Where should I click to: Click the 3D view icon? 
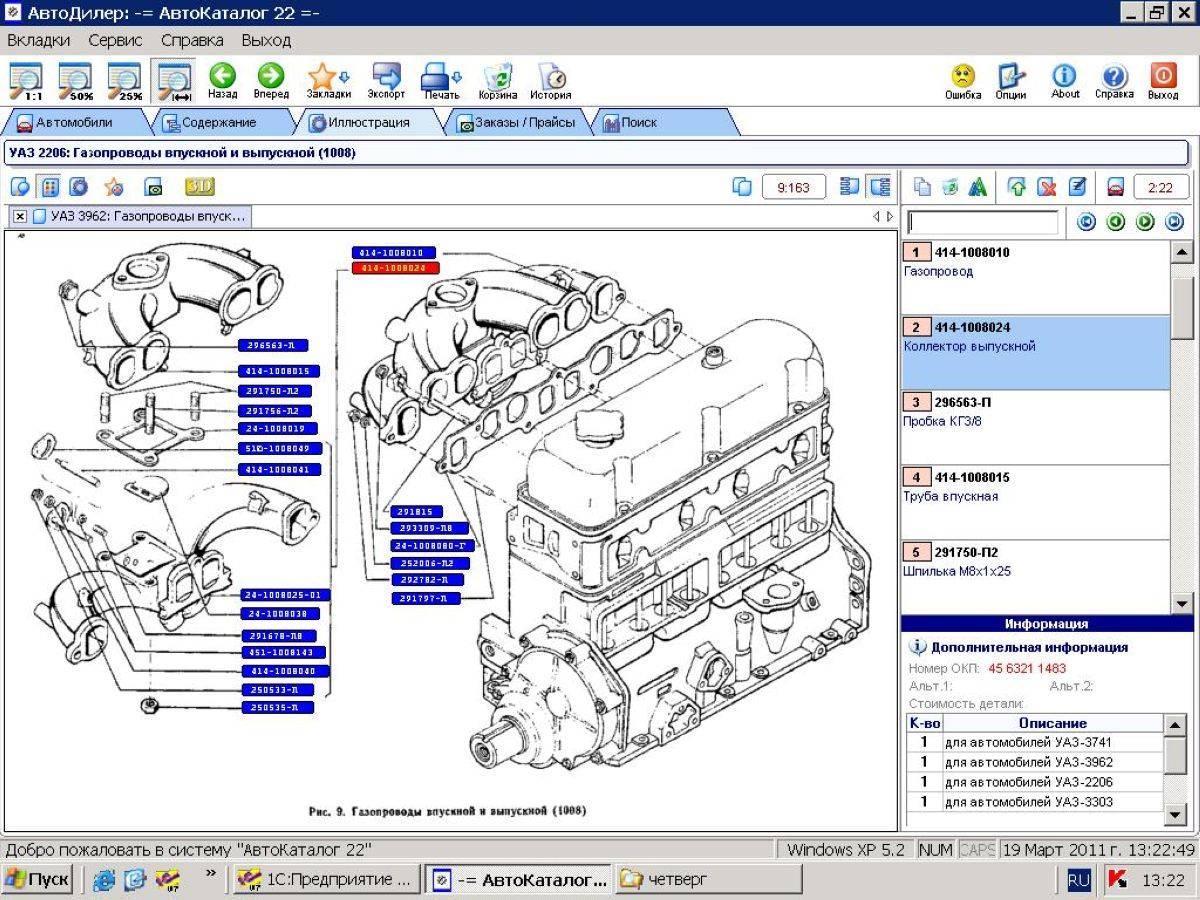click(200, 187)
